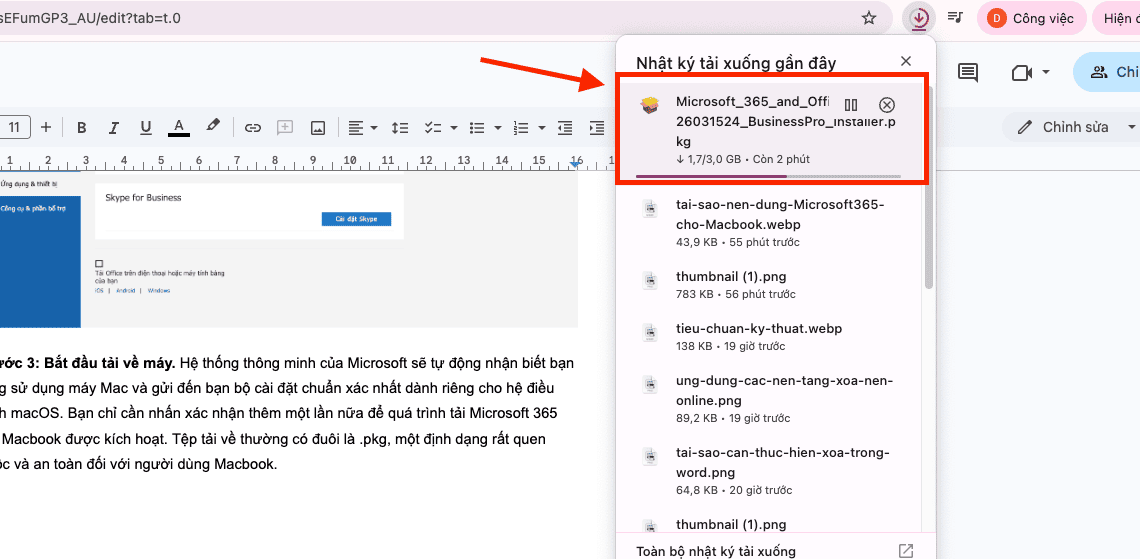Expand the video call dropdown arrow

pos(1045,72)
